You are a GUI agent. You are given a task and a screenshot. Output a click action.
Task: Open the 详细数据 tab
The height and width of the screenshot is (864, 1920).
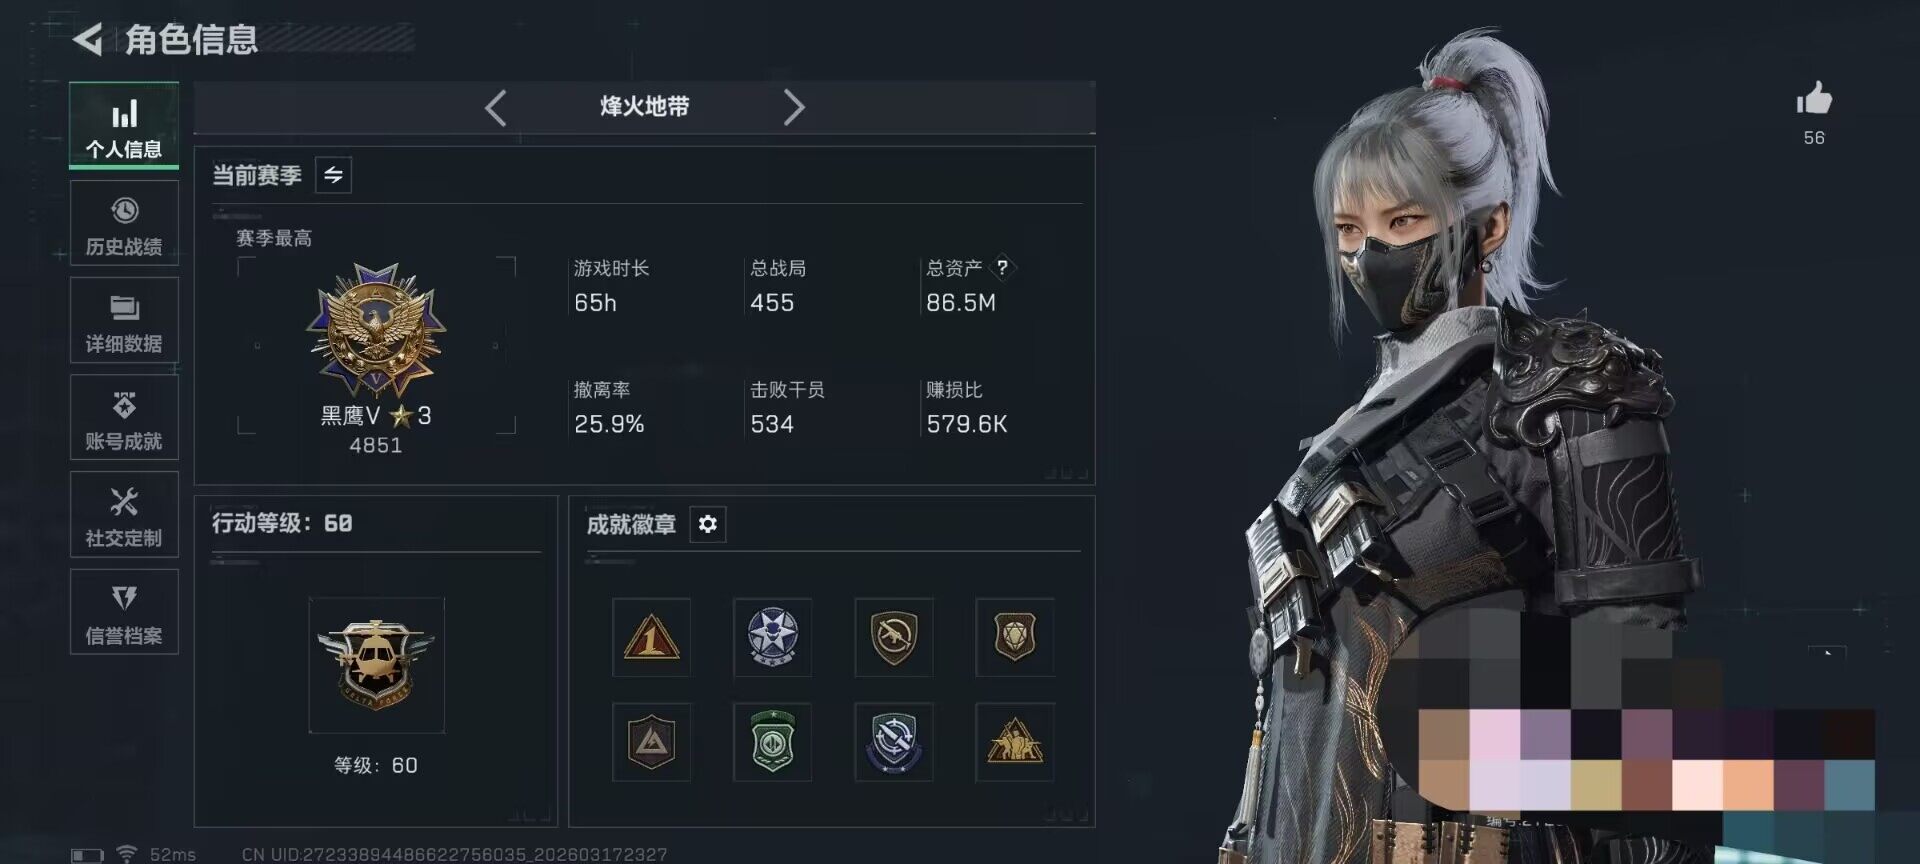click(124, 321)
